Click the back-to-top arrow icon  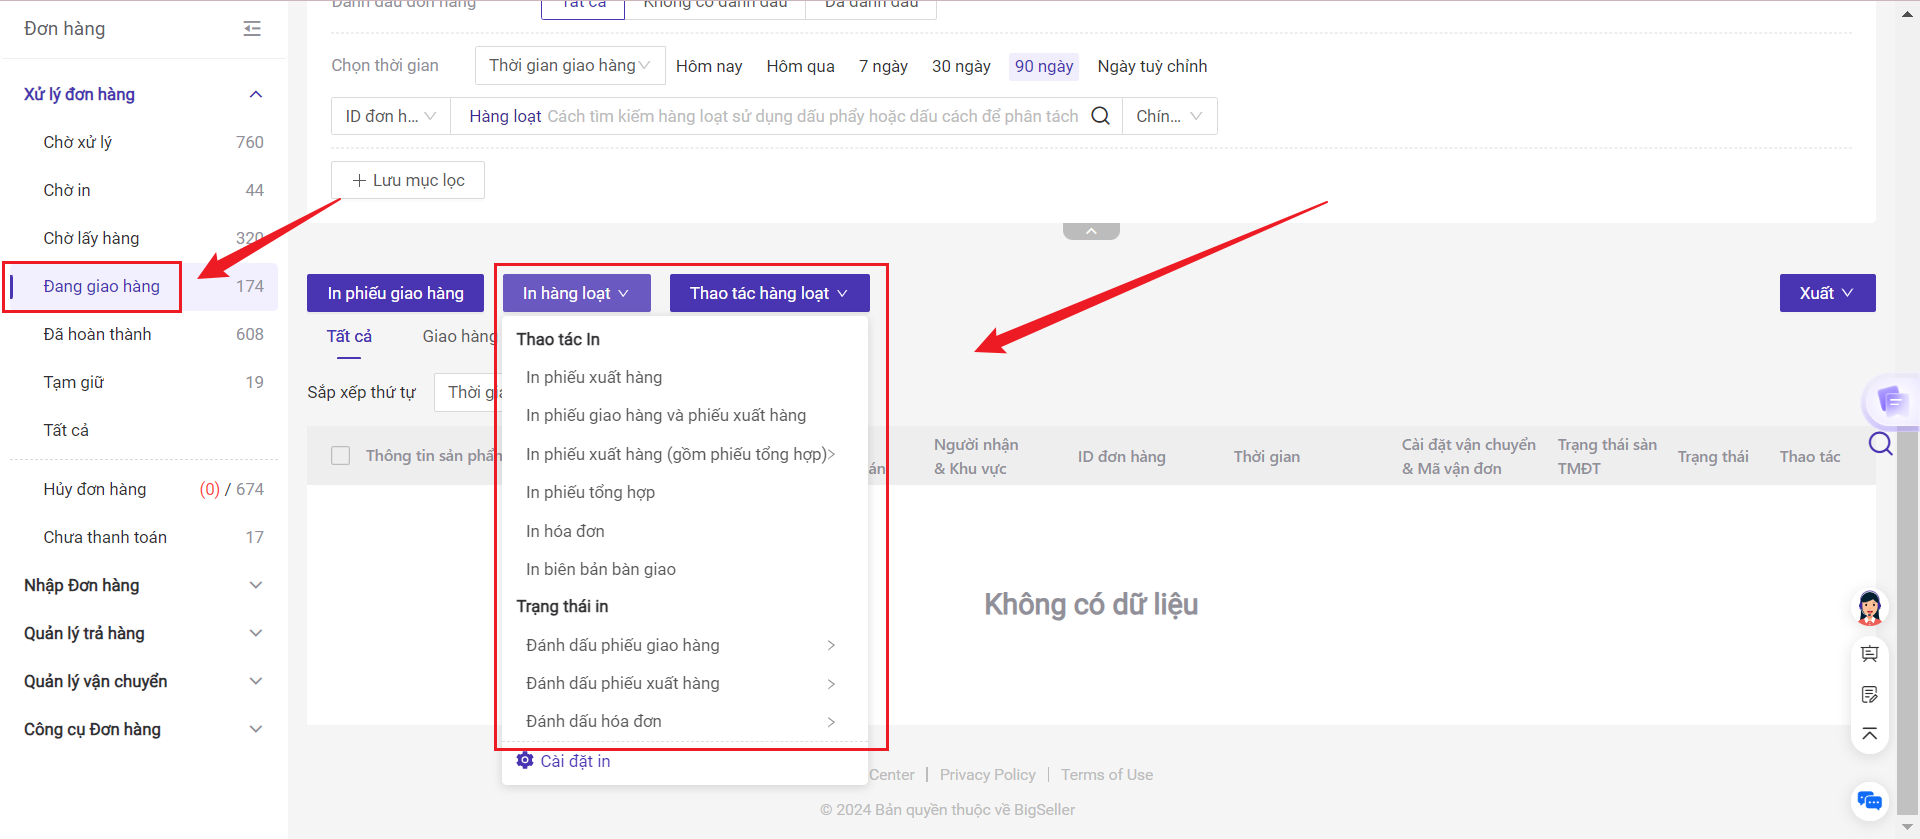pos(1869,734)
